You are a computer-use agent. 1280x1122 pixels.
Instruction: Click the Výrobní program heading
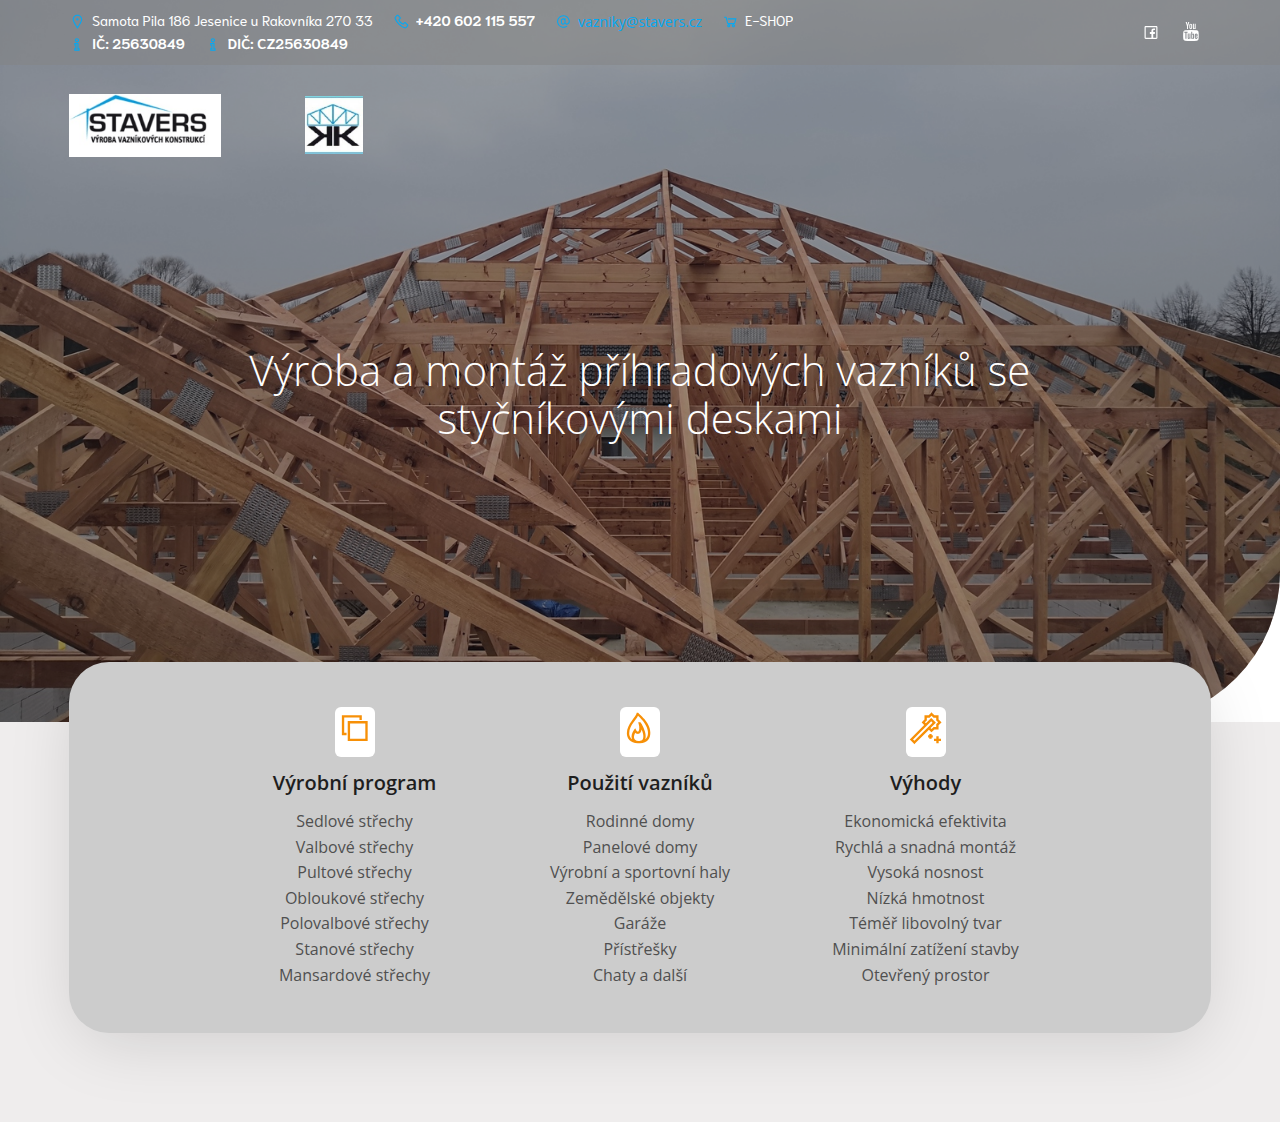pos(354,783)
